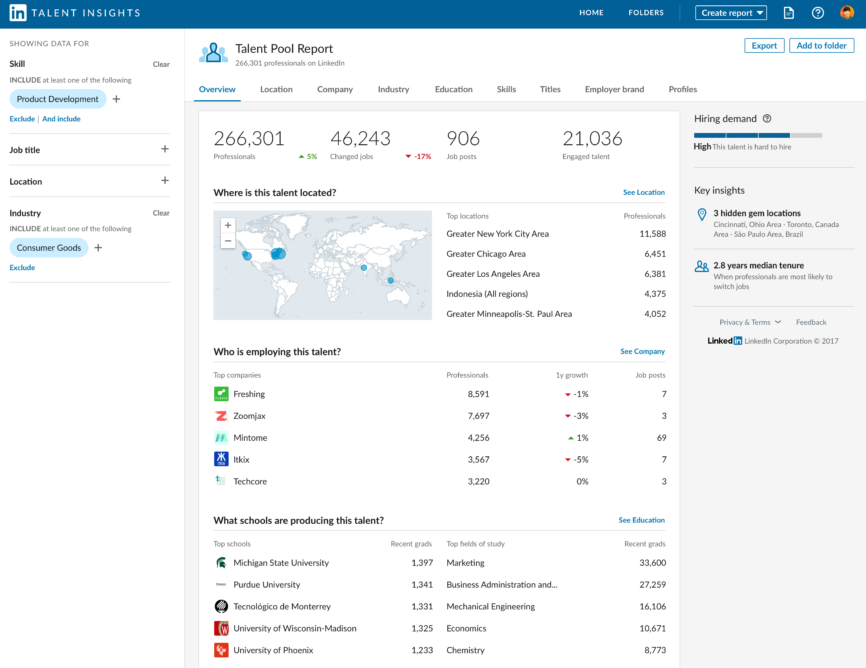Zoom out on the talent map
The image size is (866, 668).
[228, 241]
